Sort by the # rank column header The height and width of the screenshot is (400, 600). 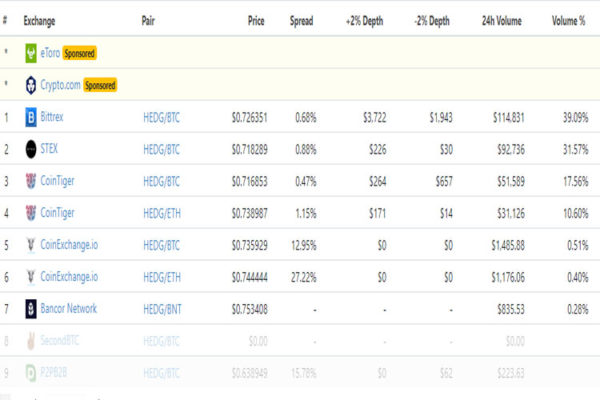point(5,21)
